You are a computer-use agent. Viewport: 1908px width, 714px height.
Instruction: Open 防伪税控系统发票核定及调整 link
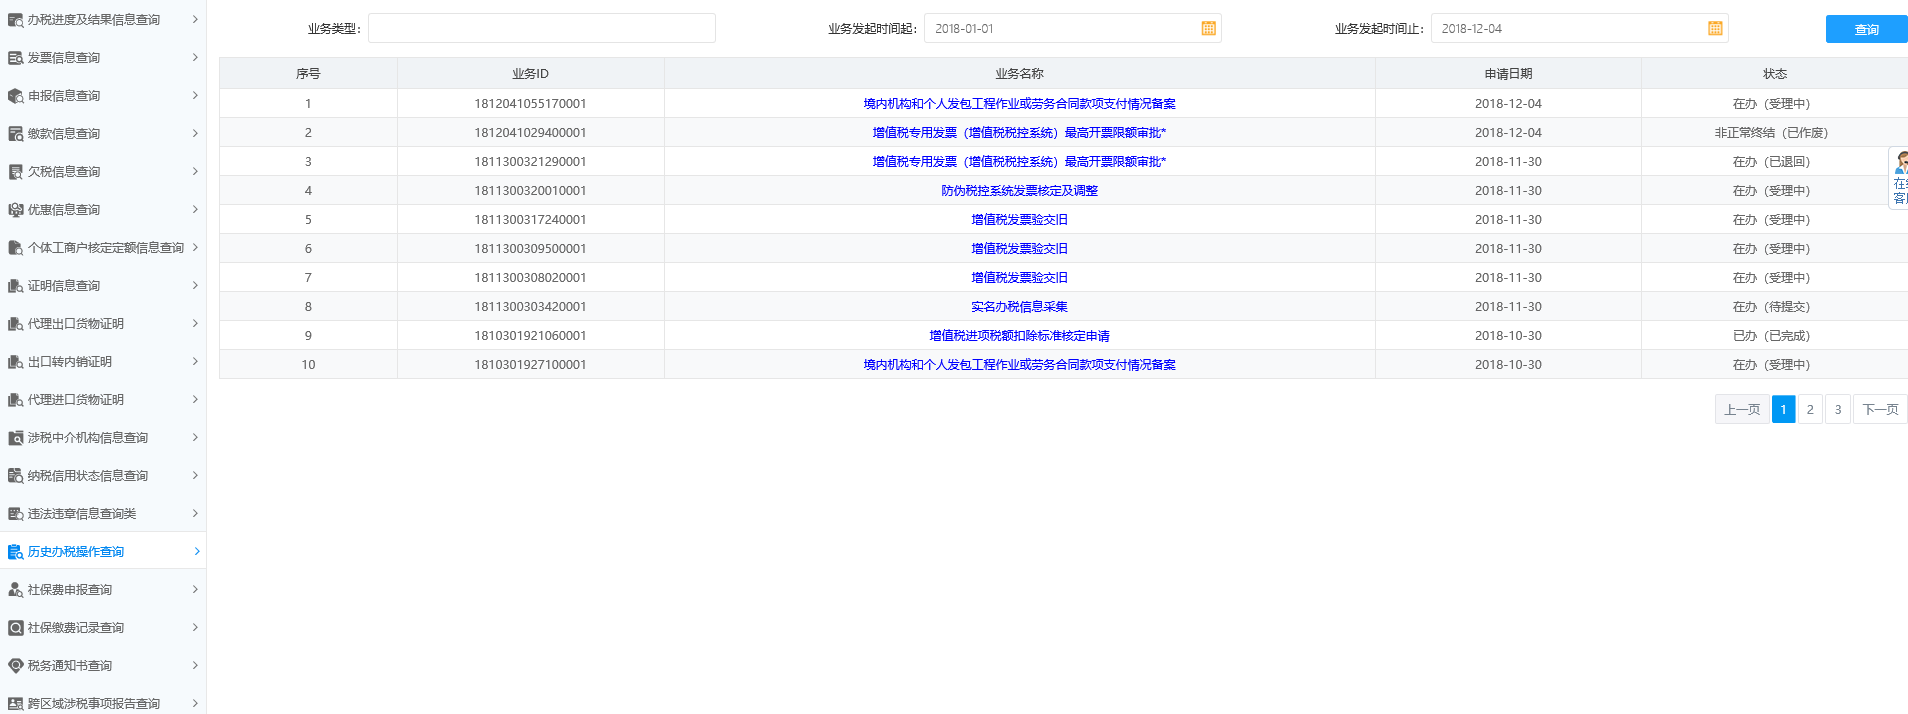coord(1019,191)
